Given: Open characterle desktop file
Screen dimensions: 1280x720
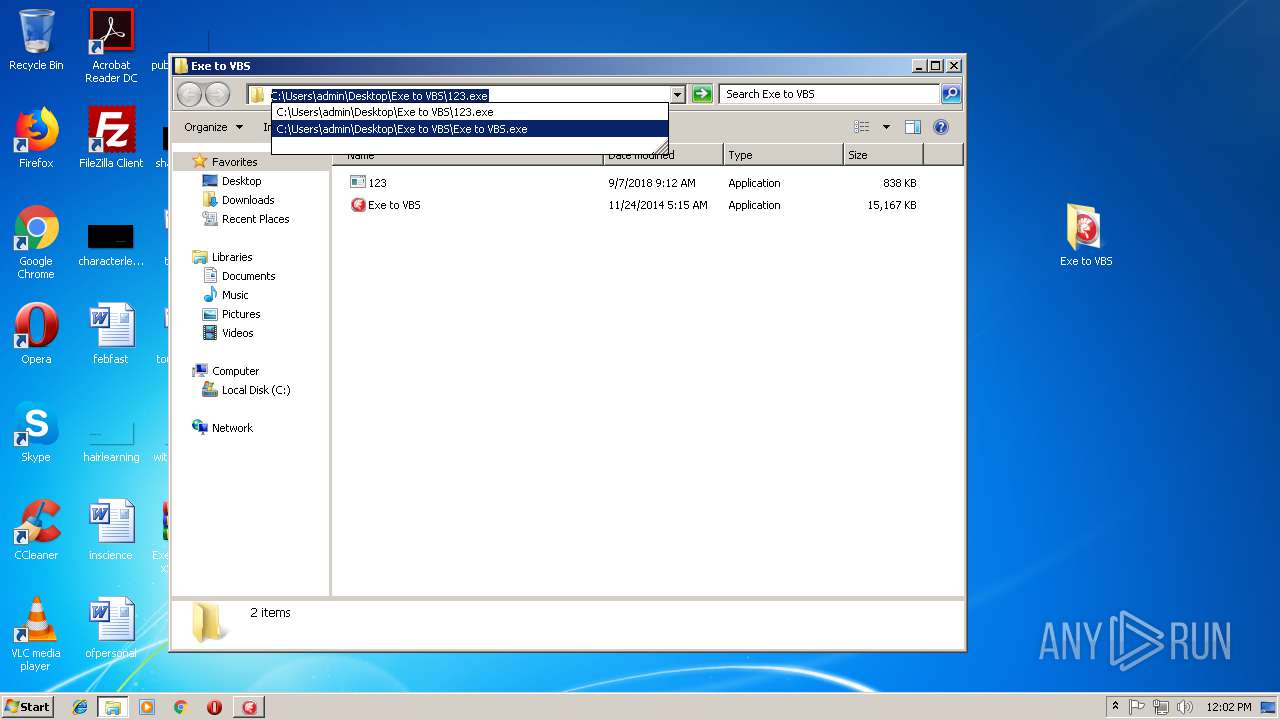Looking at the screenshot, I should pos(111,243).
